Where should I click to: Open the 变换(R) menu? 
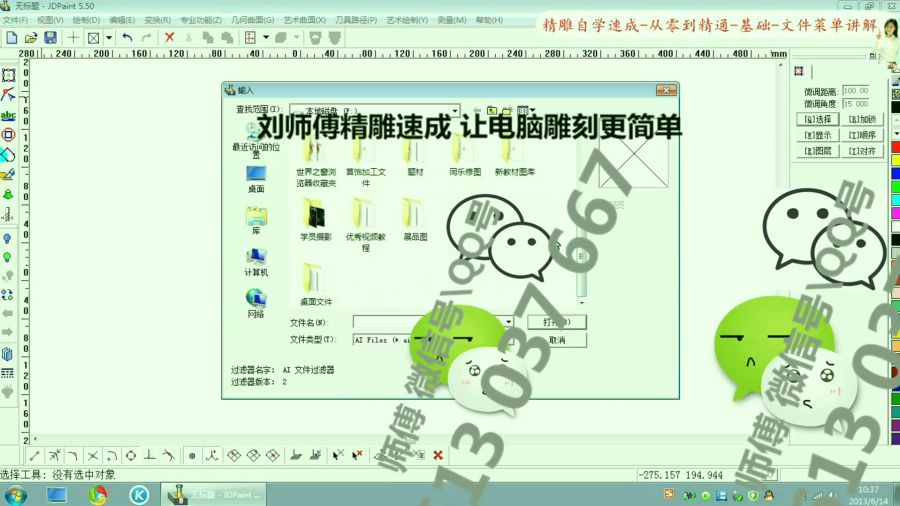pos(157,20)
